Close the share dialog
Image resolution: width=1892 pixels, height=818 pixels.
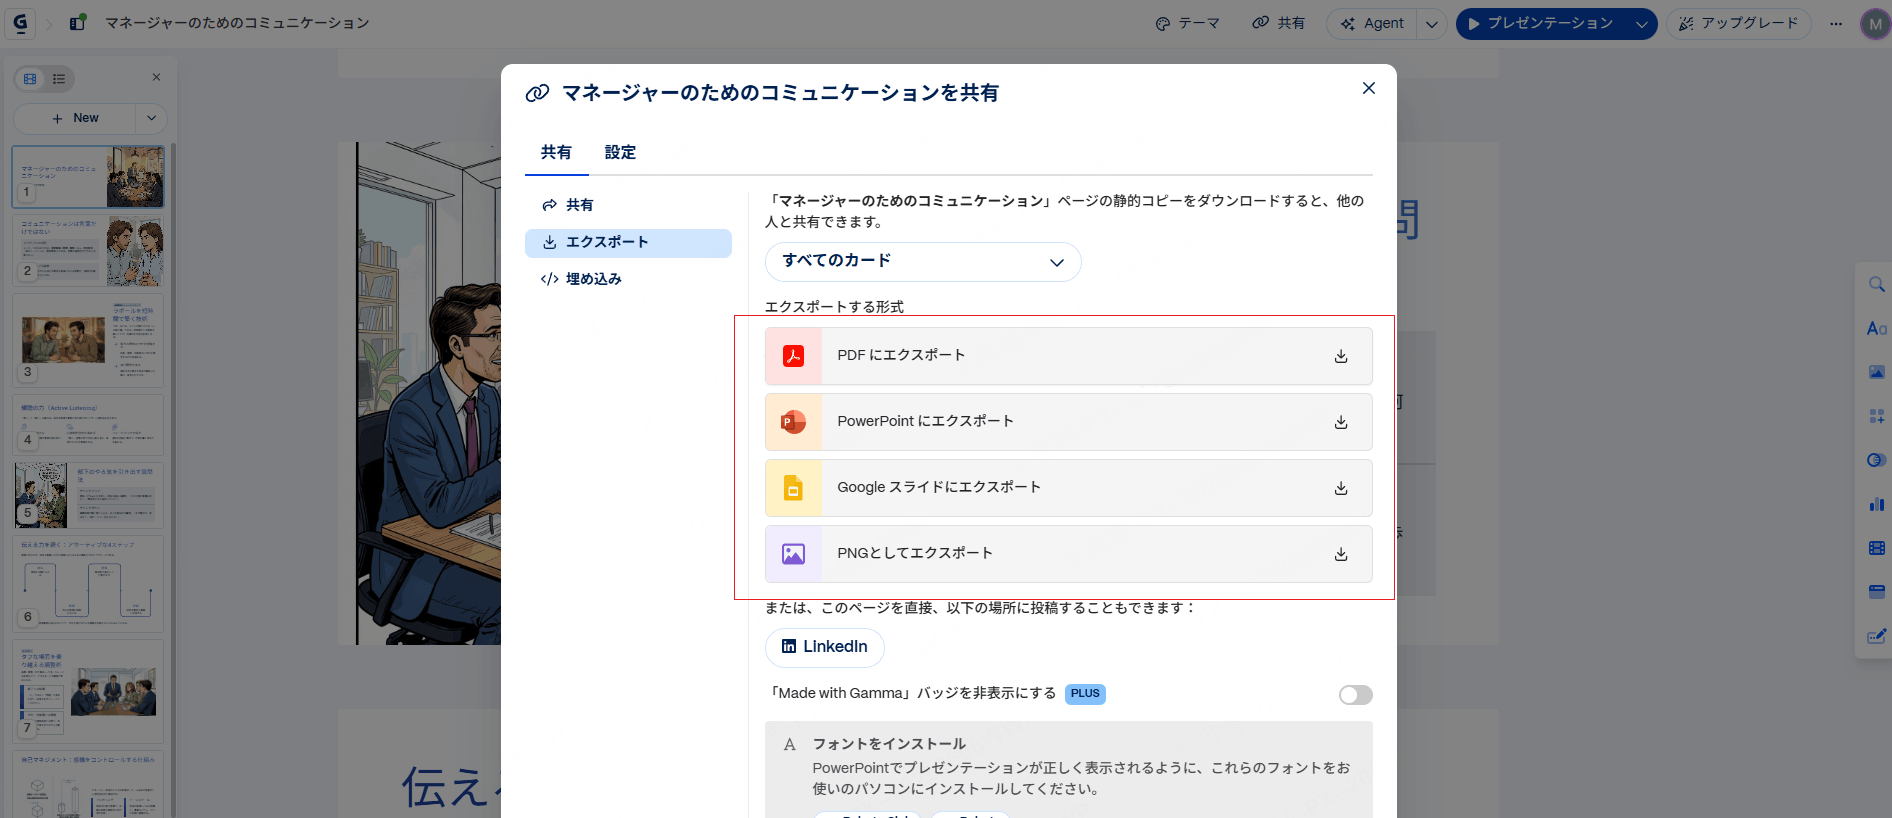1369,88
